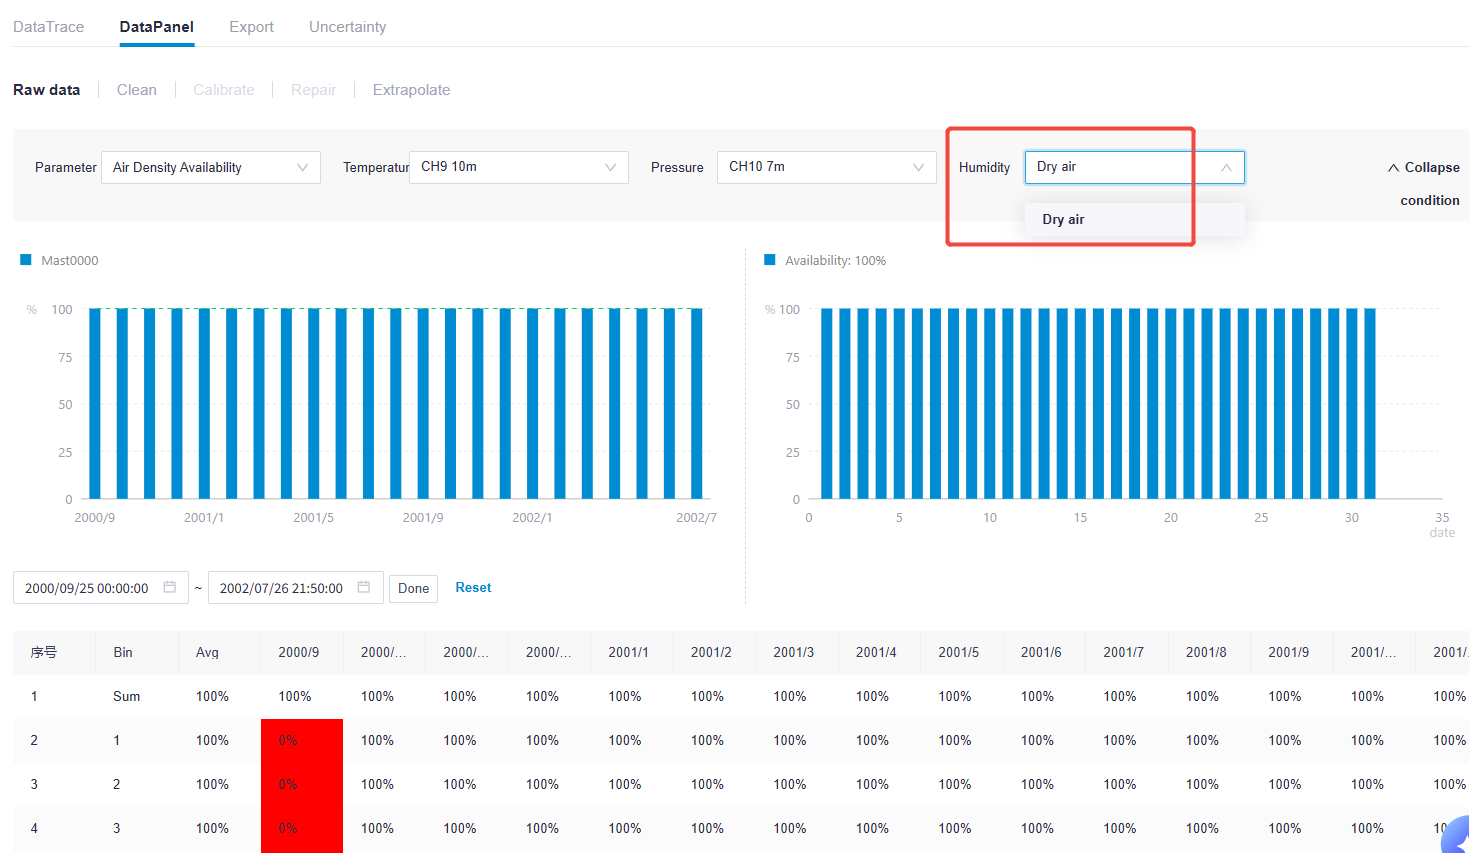The image size is (1469, 853).
Task: Click the Collapse condition chevron icon
Action: (1393, 168)
